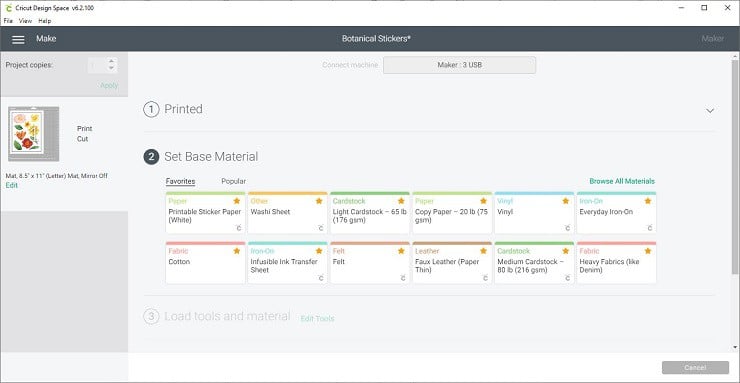Click the Cricut logo on Faux Leather tile

[x=485, y=278]
